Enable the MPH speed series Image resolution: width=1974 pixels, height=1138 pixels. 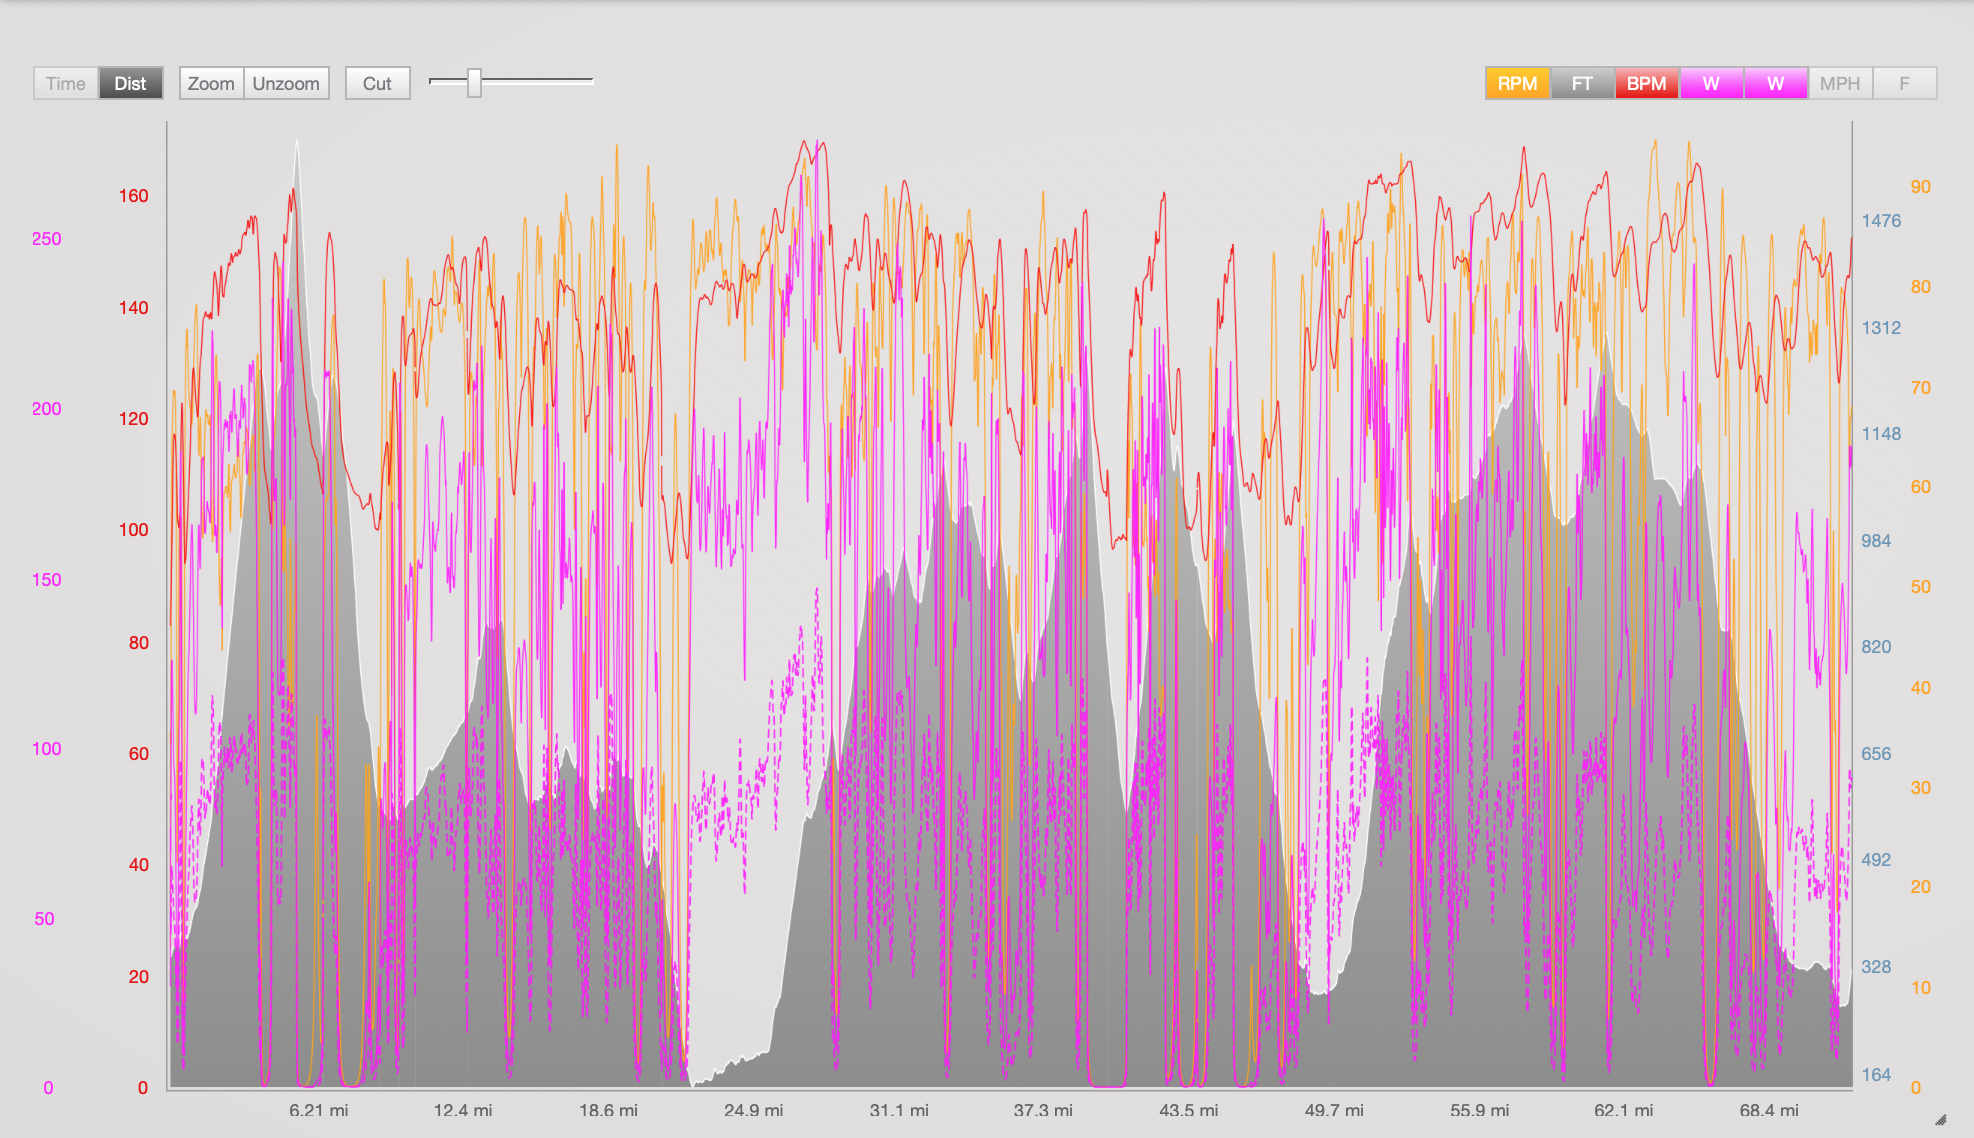coord(1839,83)
